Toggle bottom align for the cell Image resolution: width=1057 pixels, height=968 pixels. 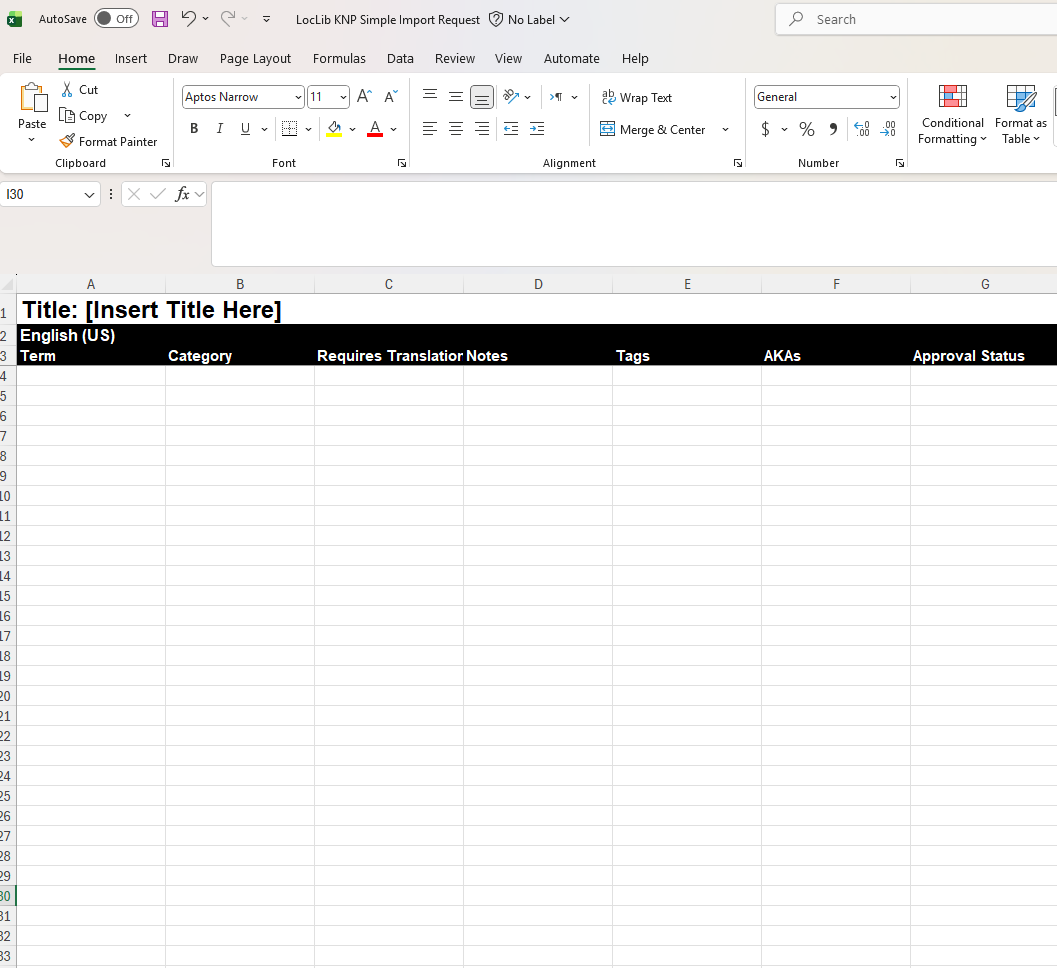[481, 97]
